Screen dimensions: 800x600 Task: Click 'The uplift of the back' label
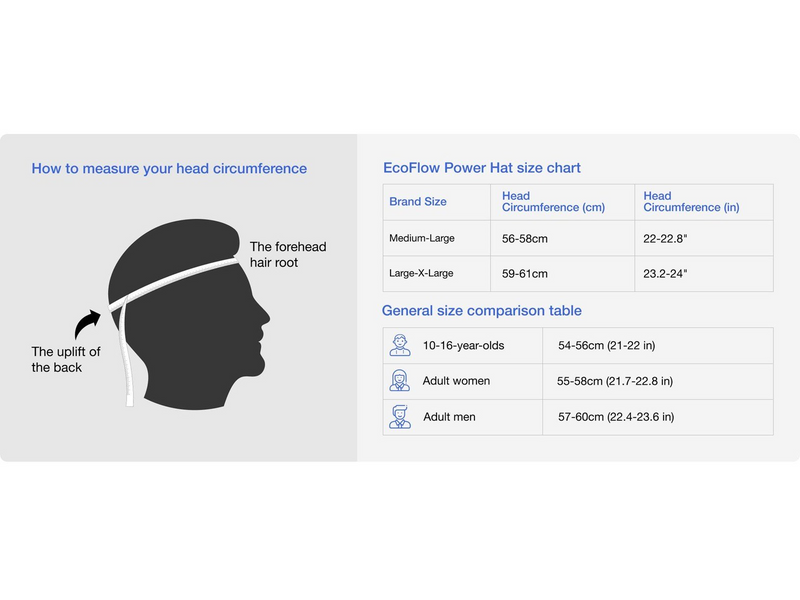[66, 360]
